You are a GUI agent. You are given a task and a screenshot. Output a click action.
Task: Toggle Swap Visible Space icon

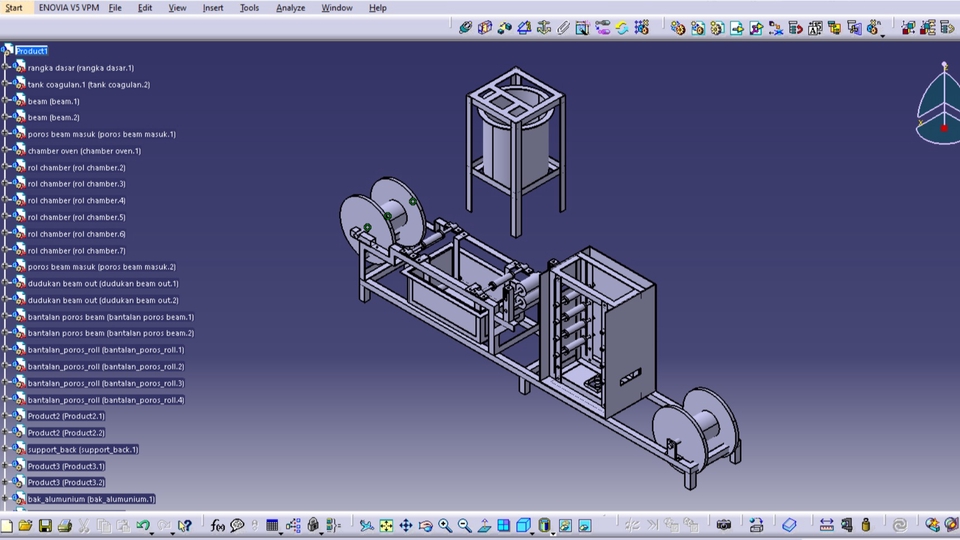pos(584,525)
